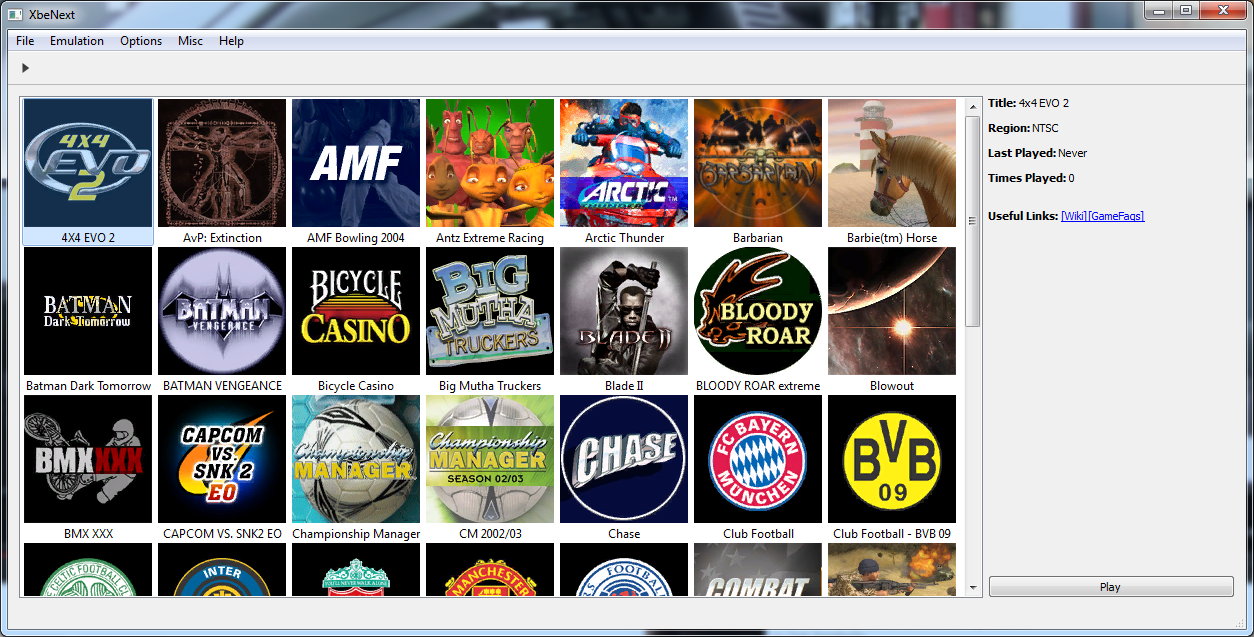
Task: Open the Options menu
Action: click(x=141, y=41)
